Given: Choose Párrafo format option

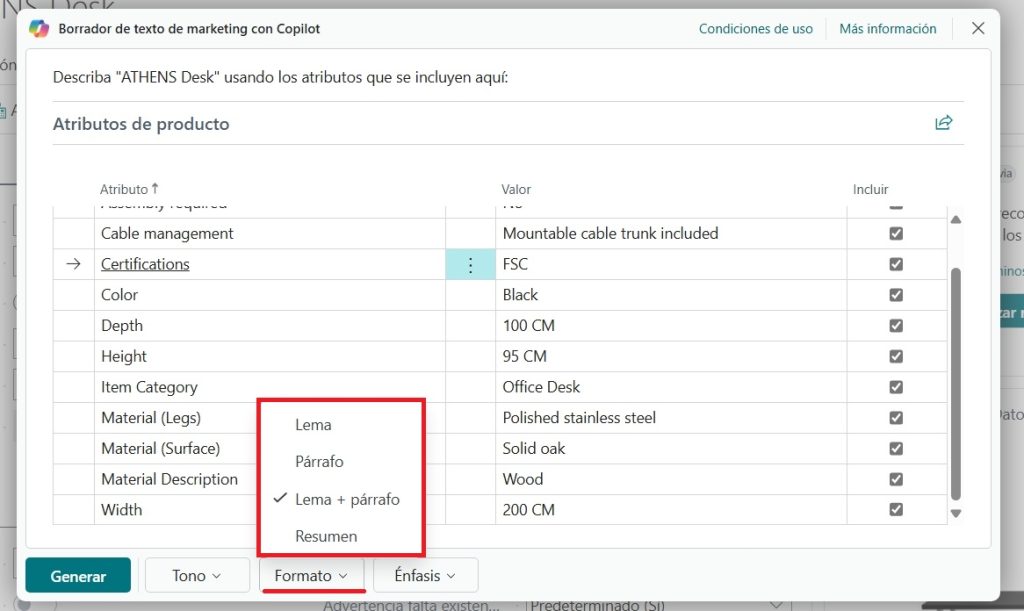Looking at the screenshot, I should tap(319, 462).
